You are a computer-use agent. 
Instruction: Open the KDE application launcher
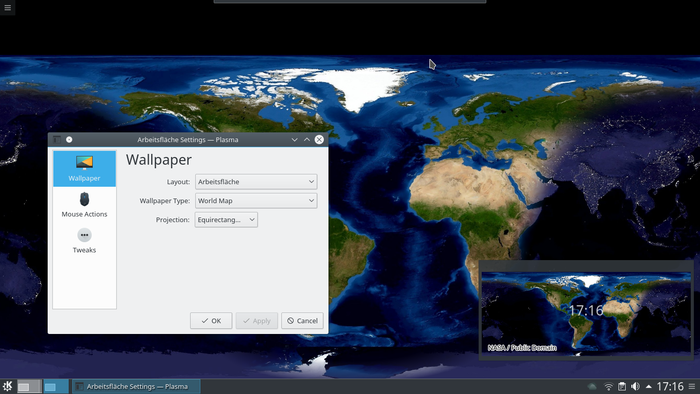8,386
